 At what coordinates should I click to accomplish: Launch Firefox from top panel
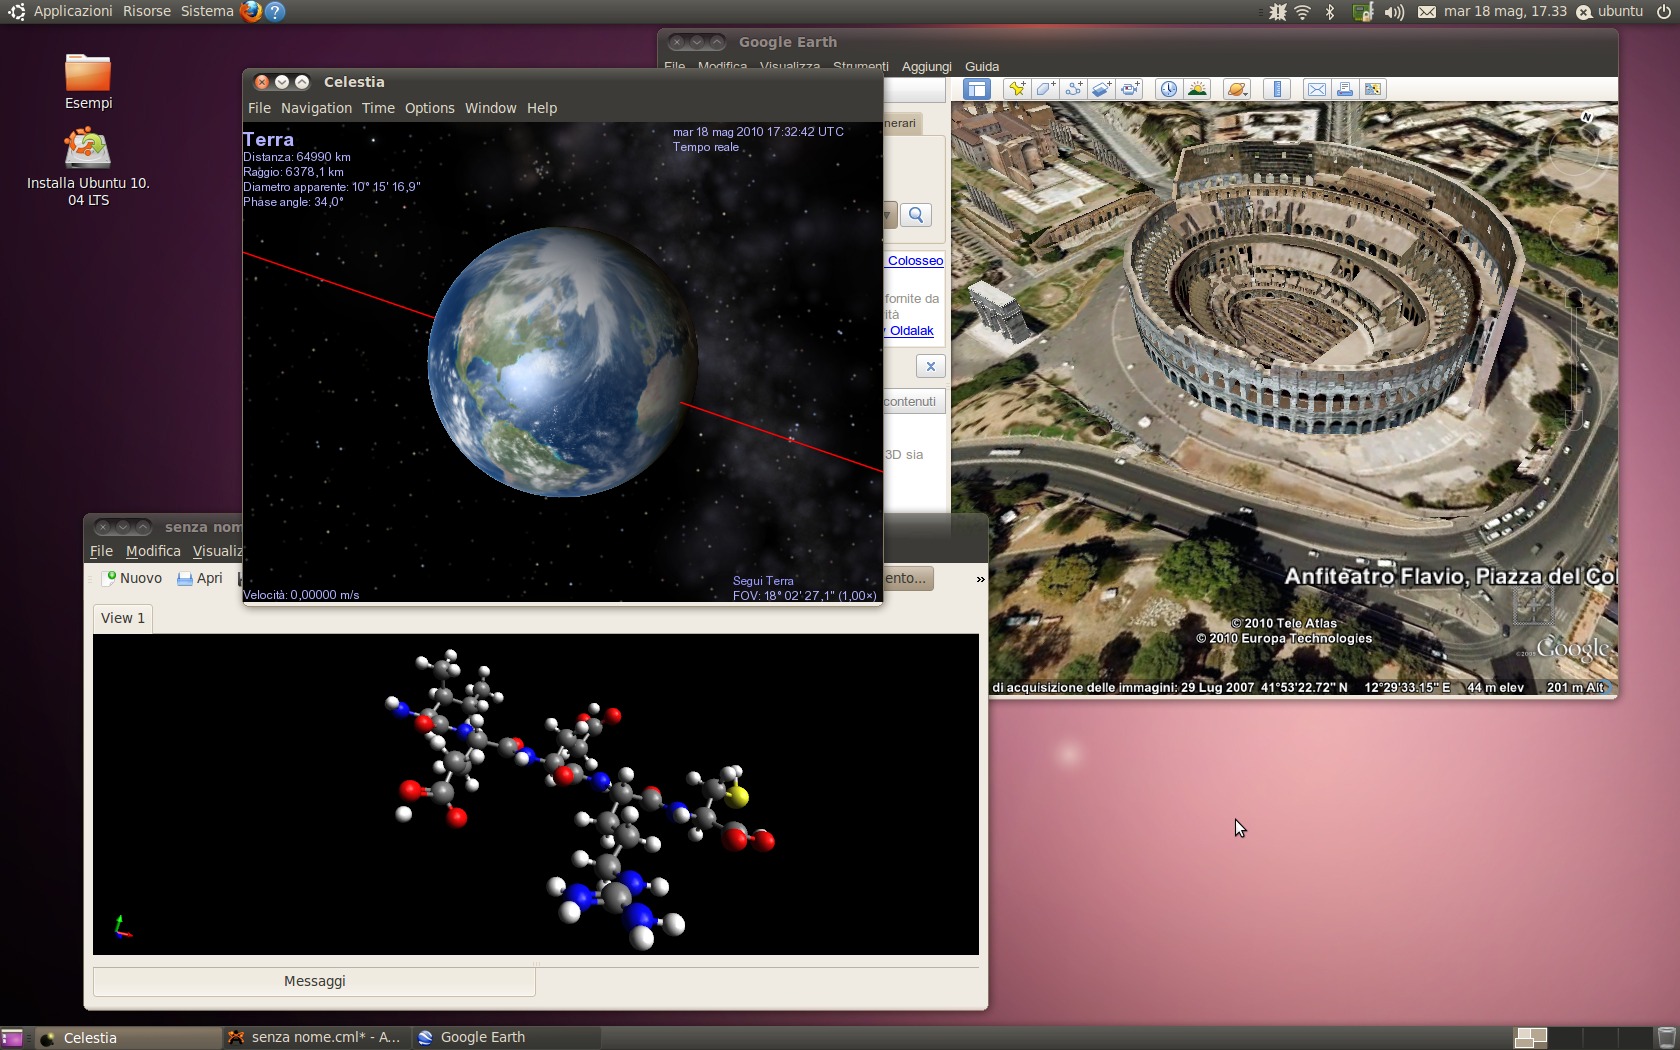[x=251, y=11]
